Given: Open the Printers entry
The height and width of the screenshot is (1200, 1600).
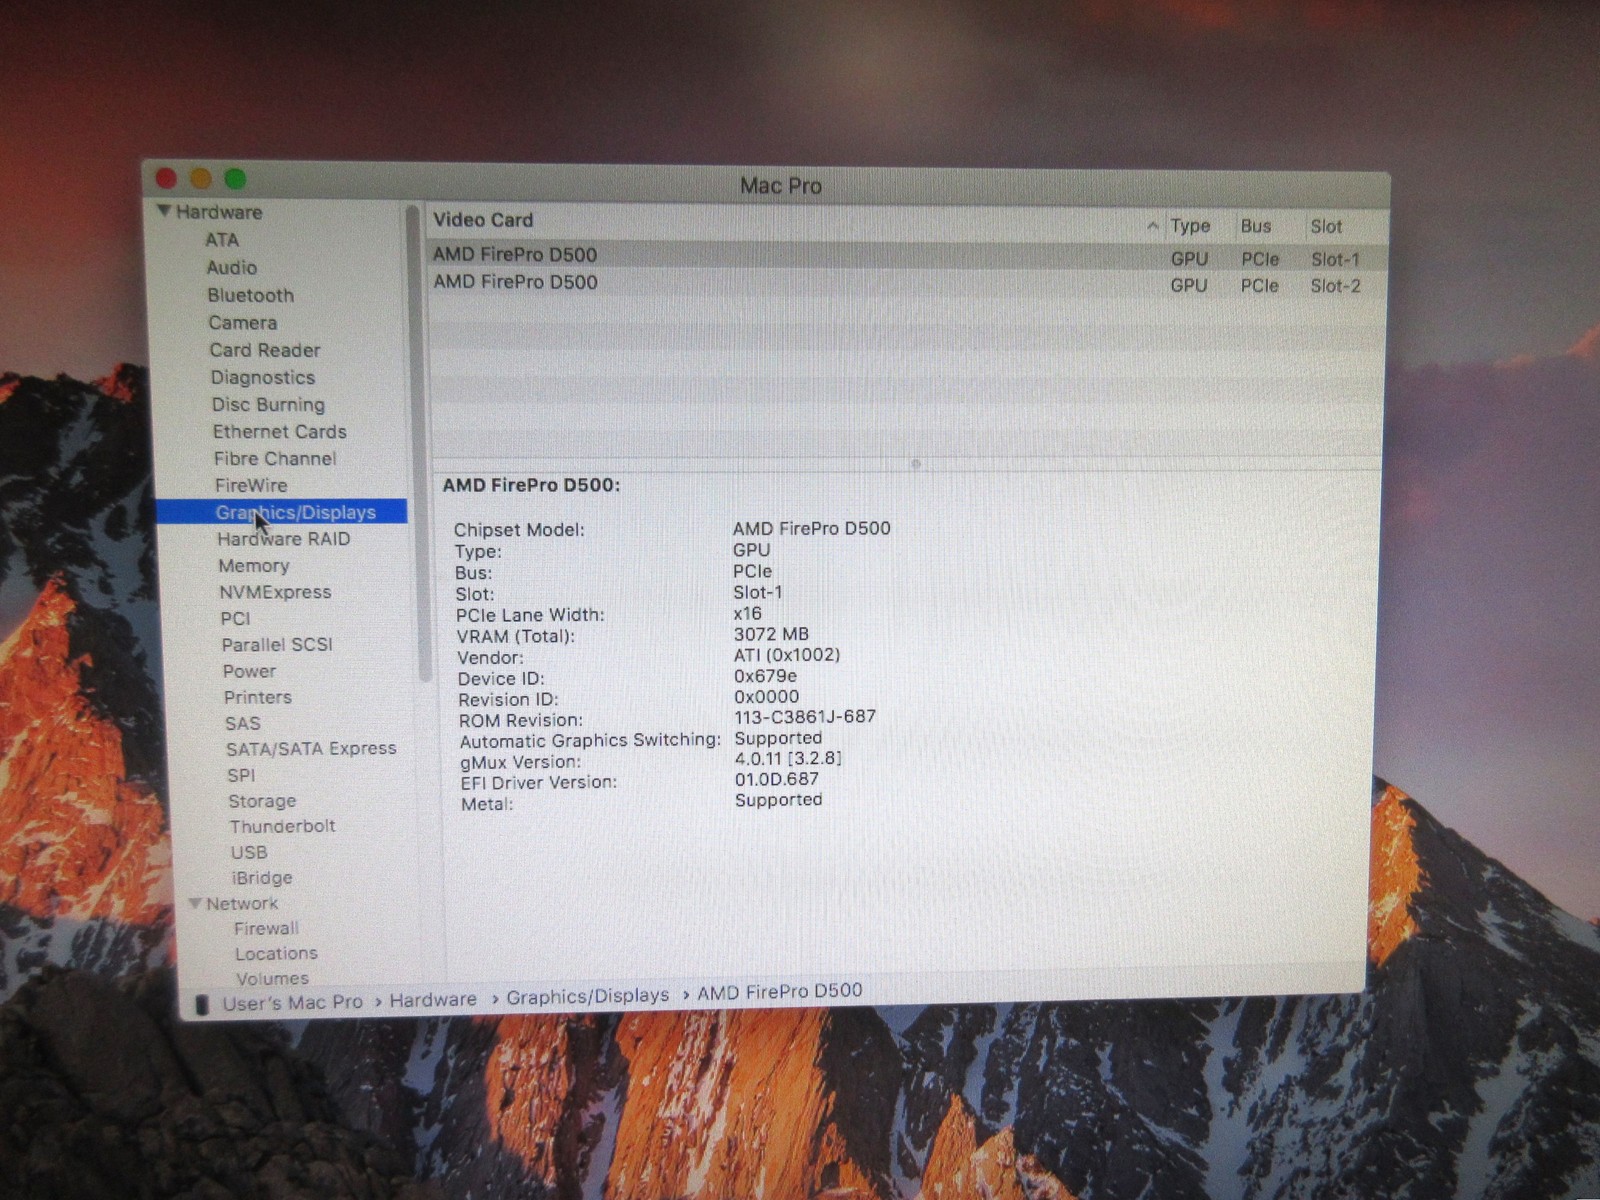Looking at the screenshot, I should [x=257, y=697].
